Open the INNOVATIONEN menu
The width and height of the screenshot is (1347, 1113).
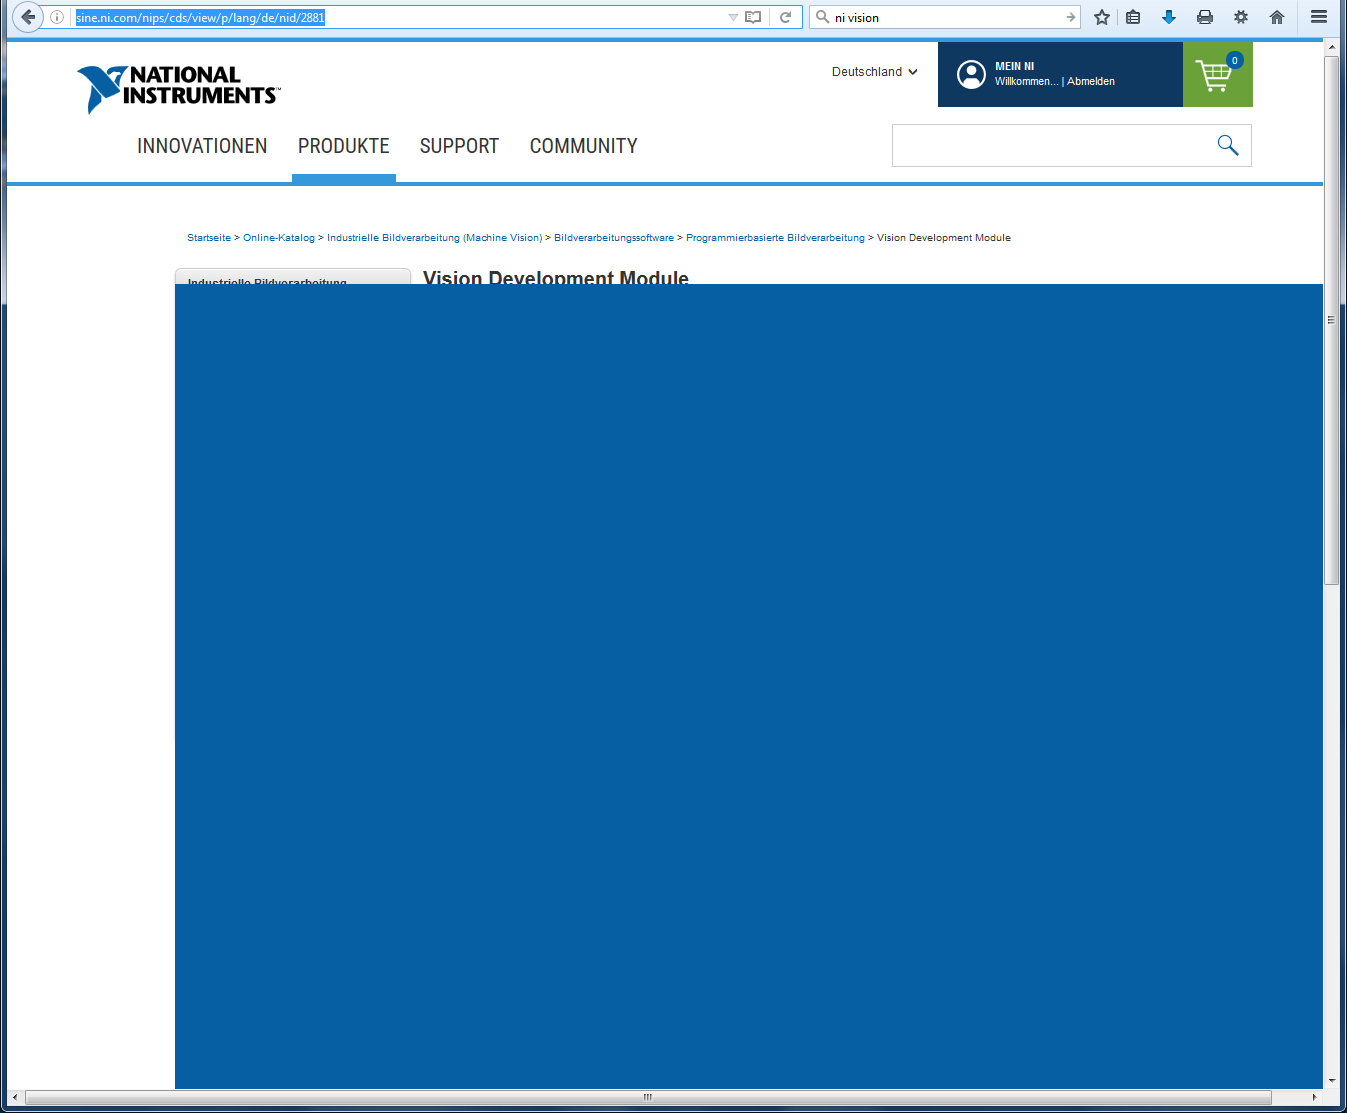click(x=202, y=146)
